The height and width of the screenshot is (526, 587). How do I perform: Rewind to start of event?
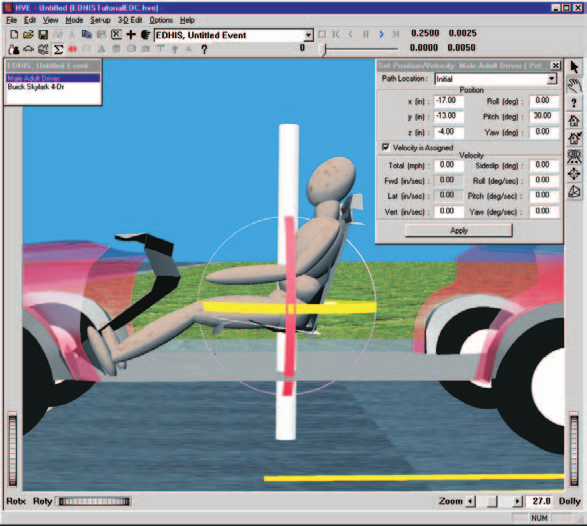[x=336, y=34]
